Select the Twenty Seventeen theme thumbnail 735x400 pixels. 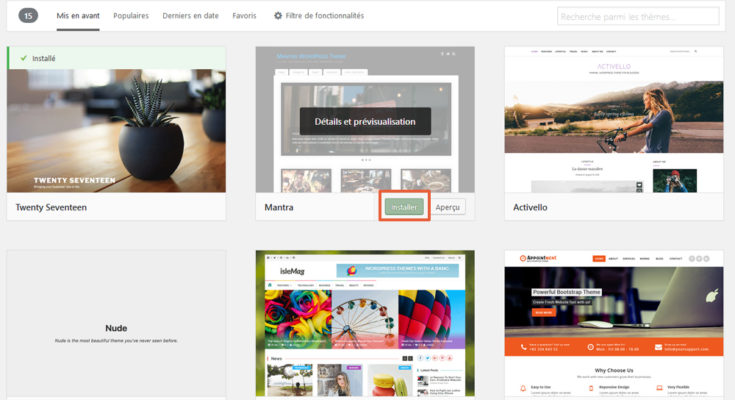[116, 131]
